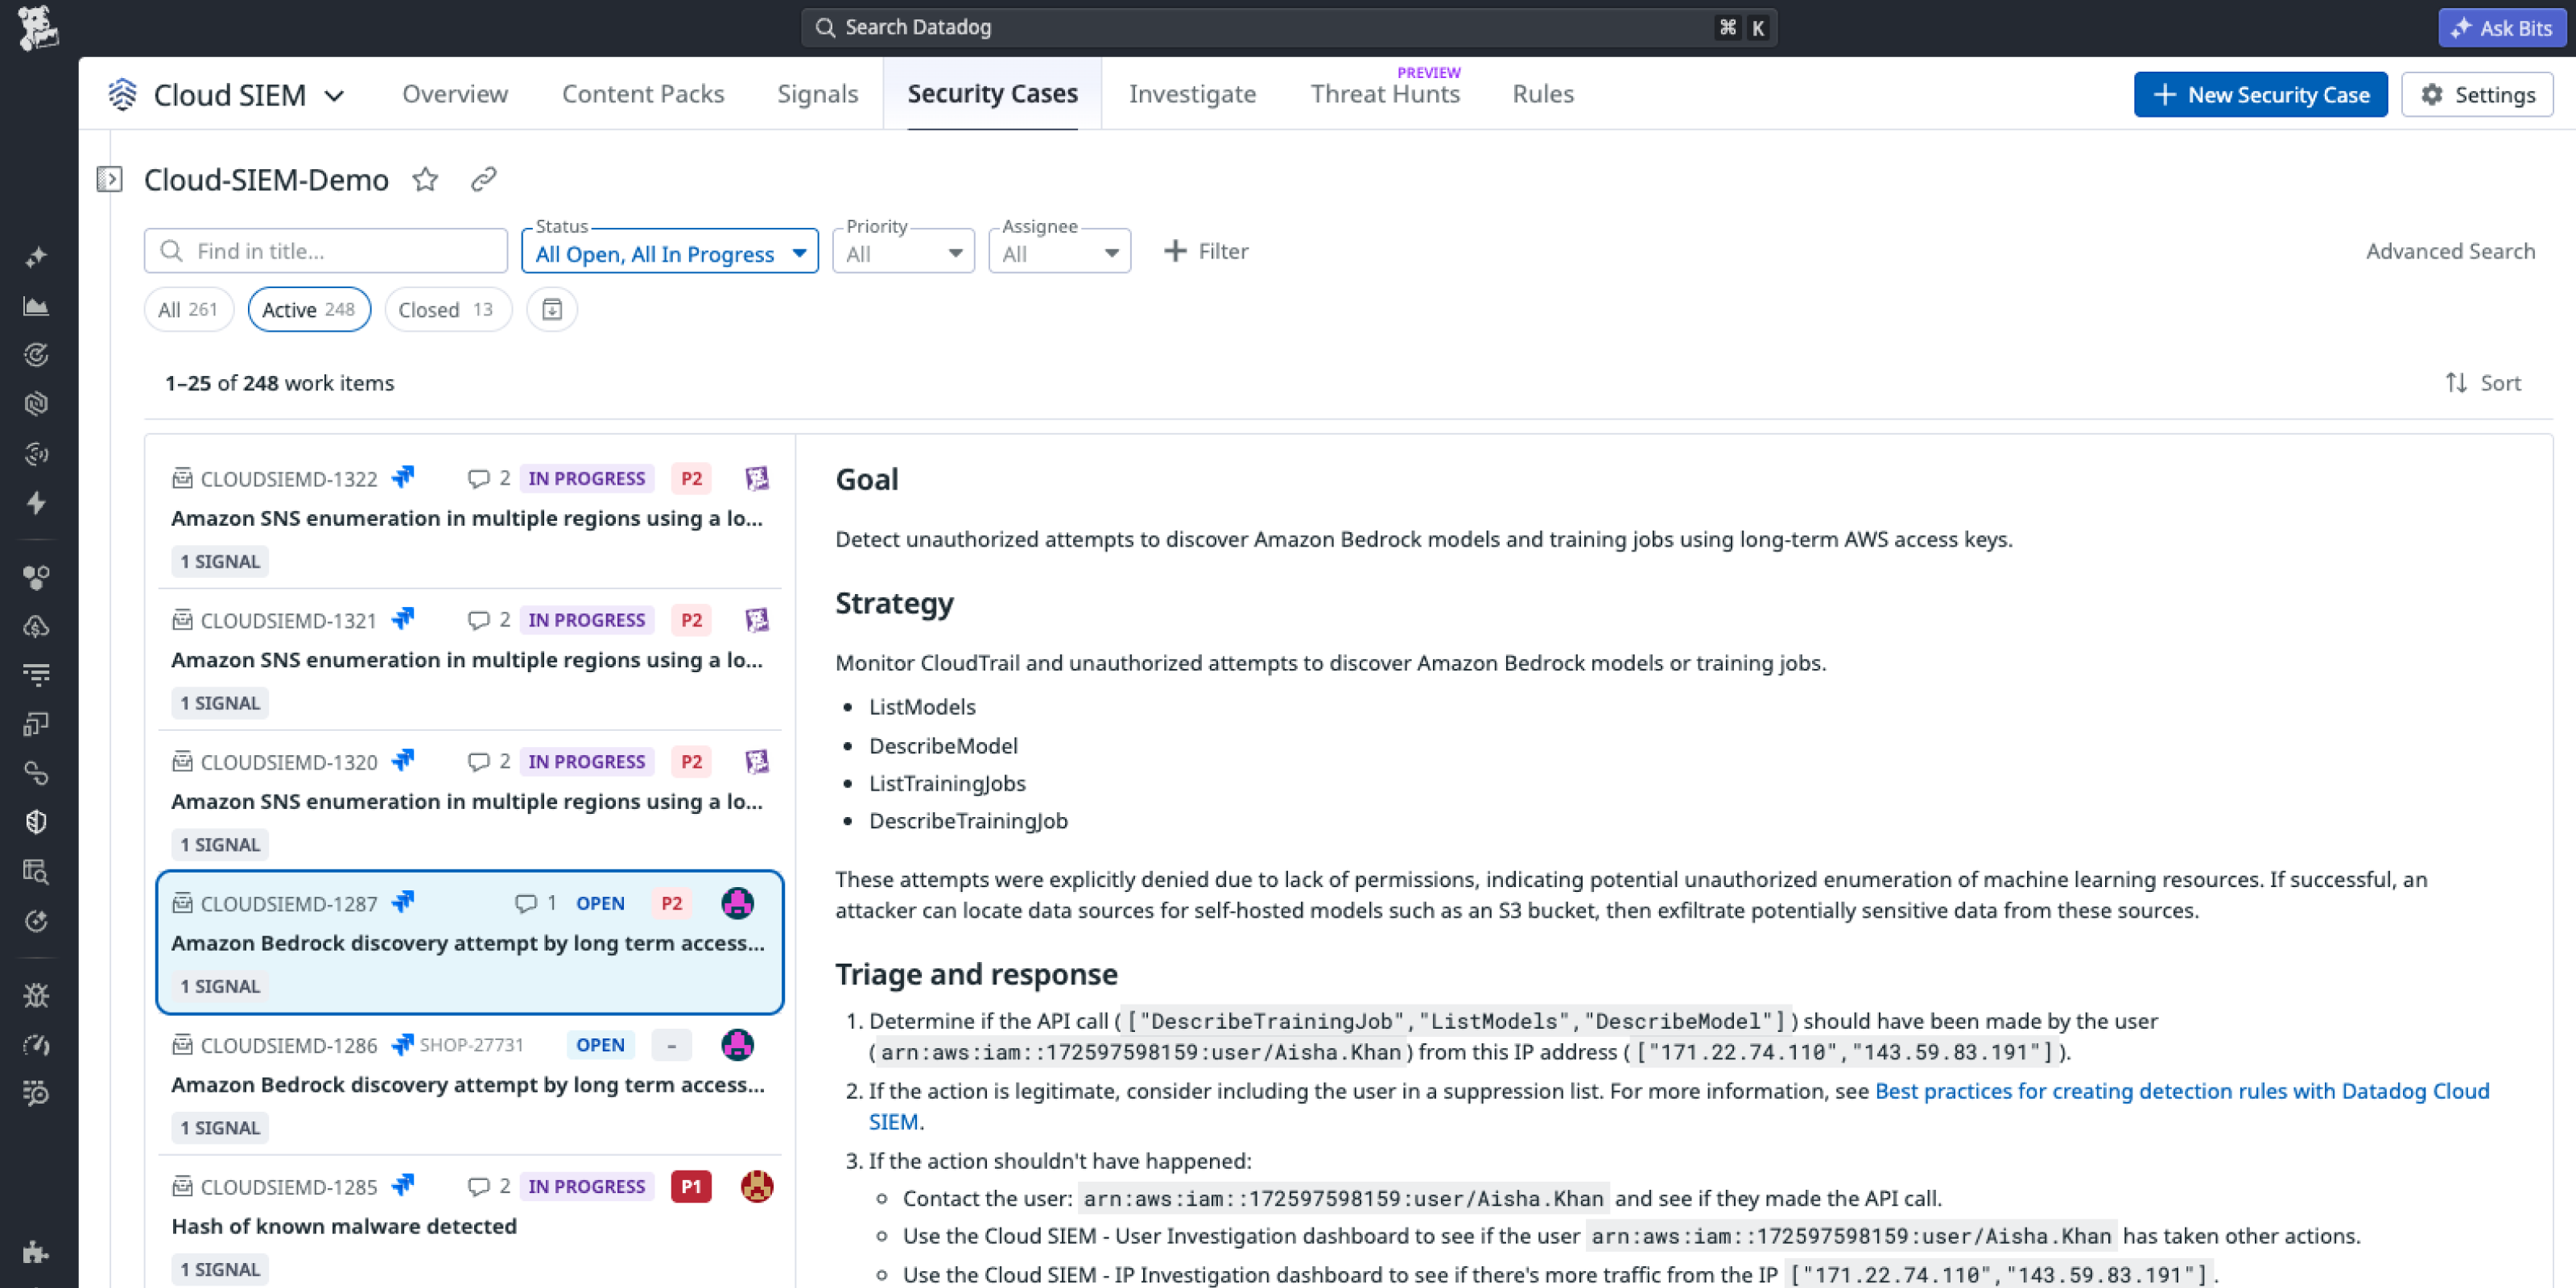Click the case type icon of CLOUDSIEMD-1321
Image resolution: width=2576 pixels, height=1288 pixels.
(182, 620)
